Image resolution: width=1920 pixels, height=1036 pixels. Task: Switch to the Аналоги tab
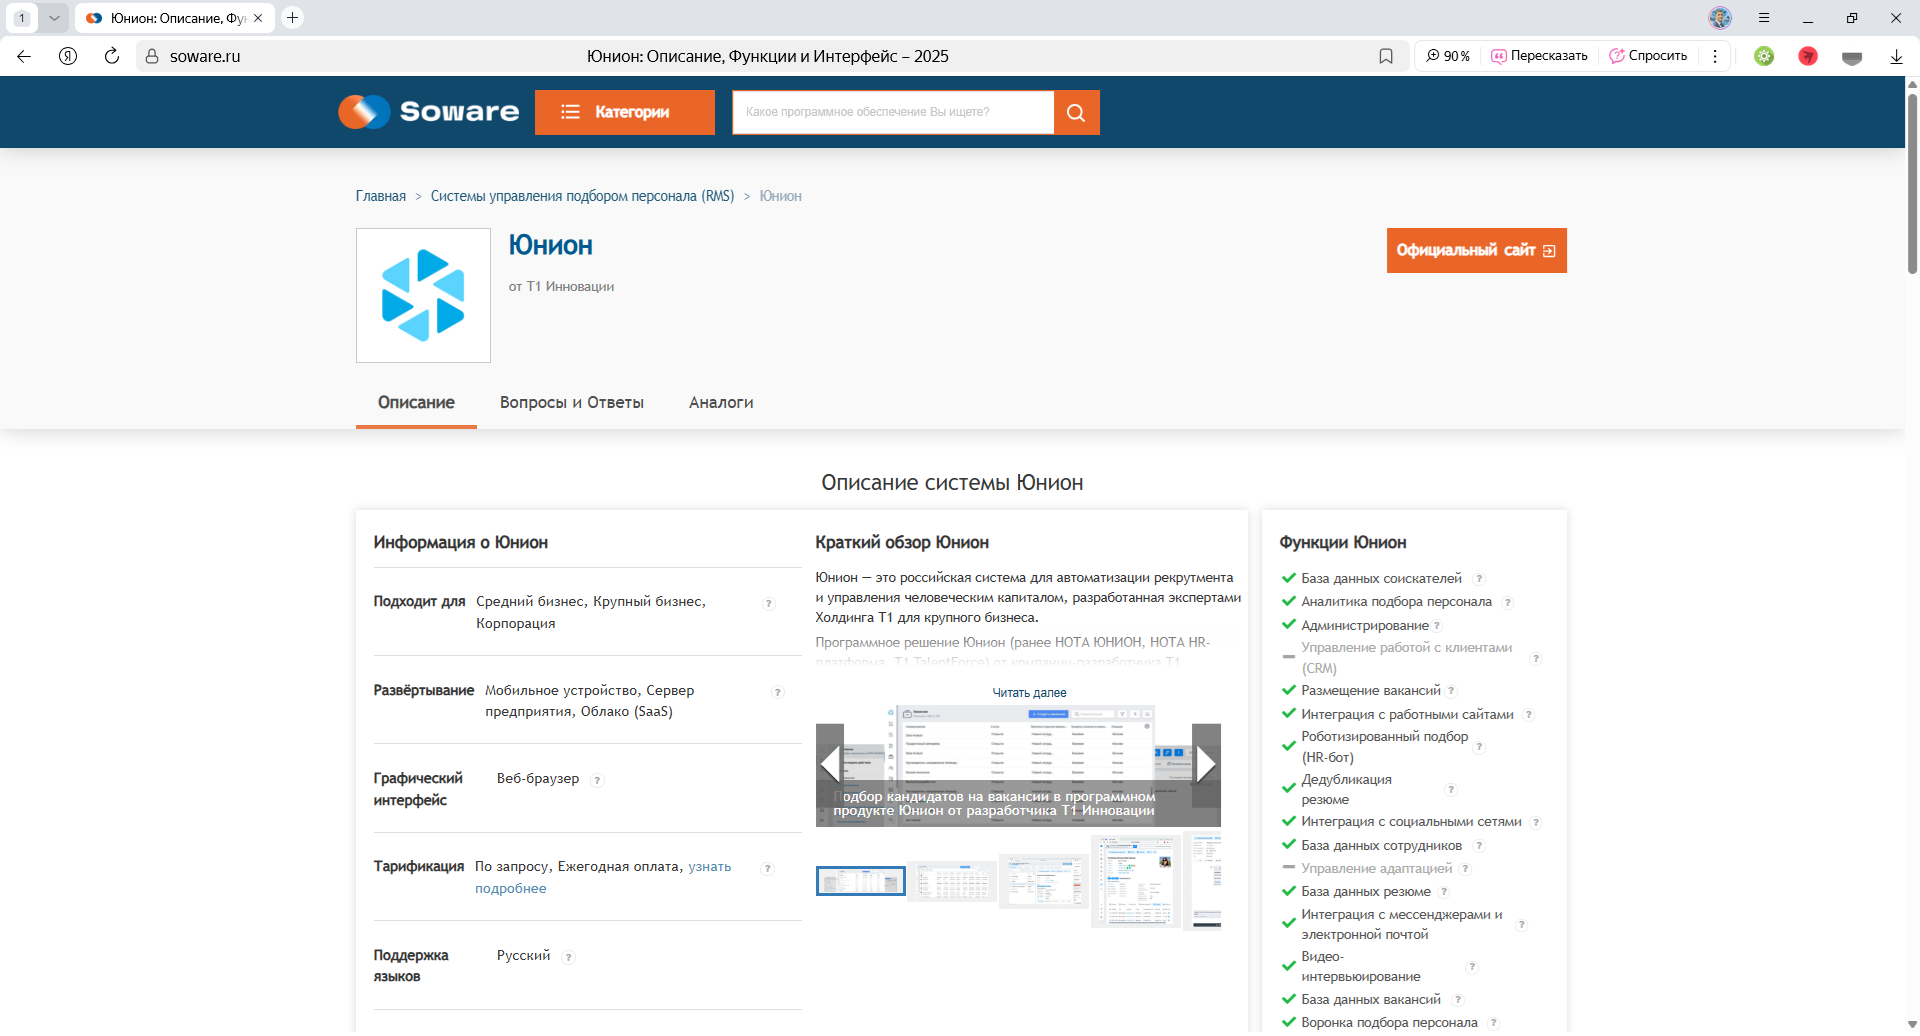coord(721,402)
